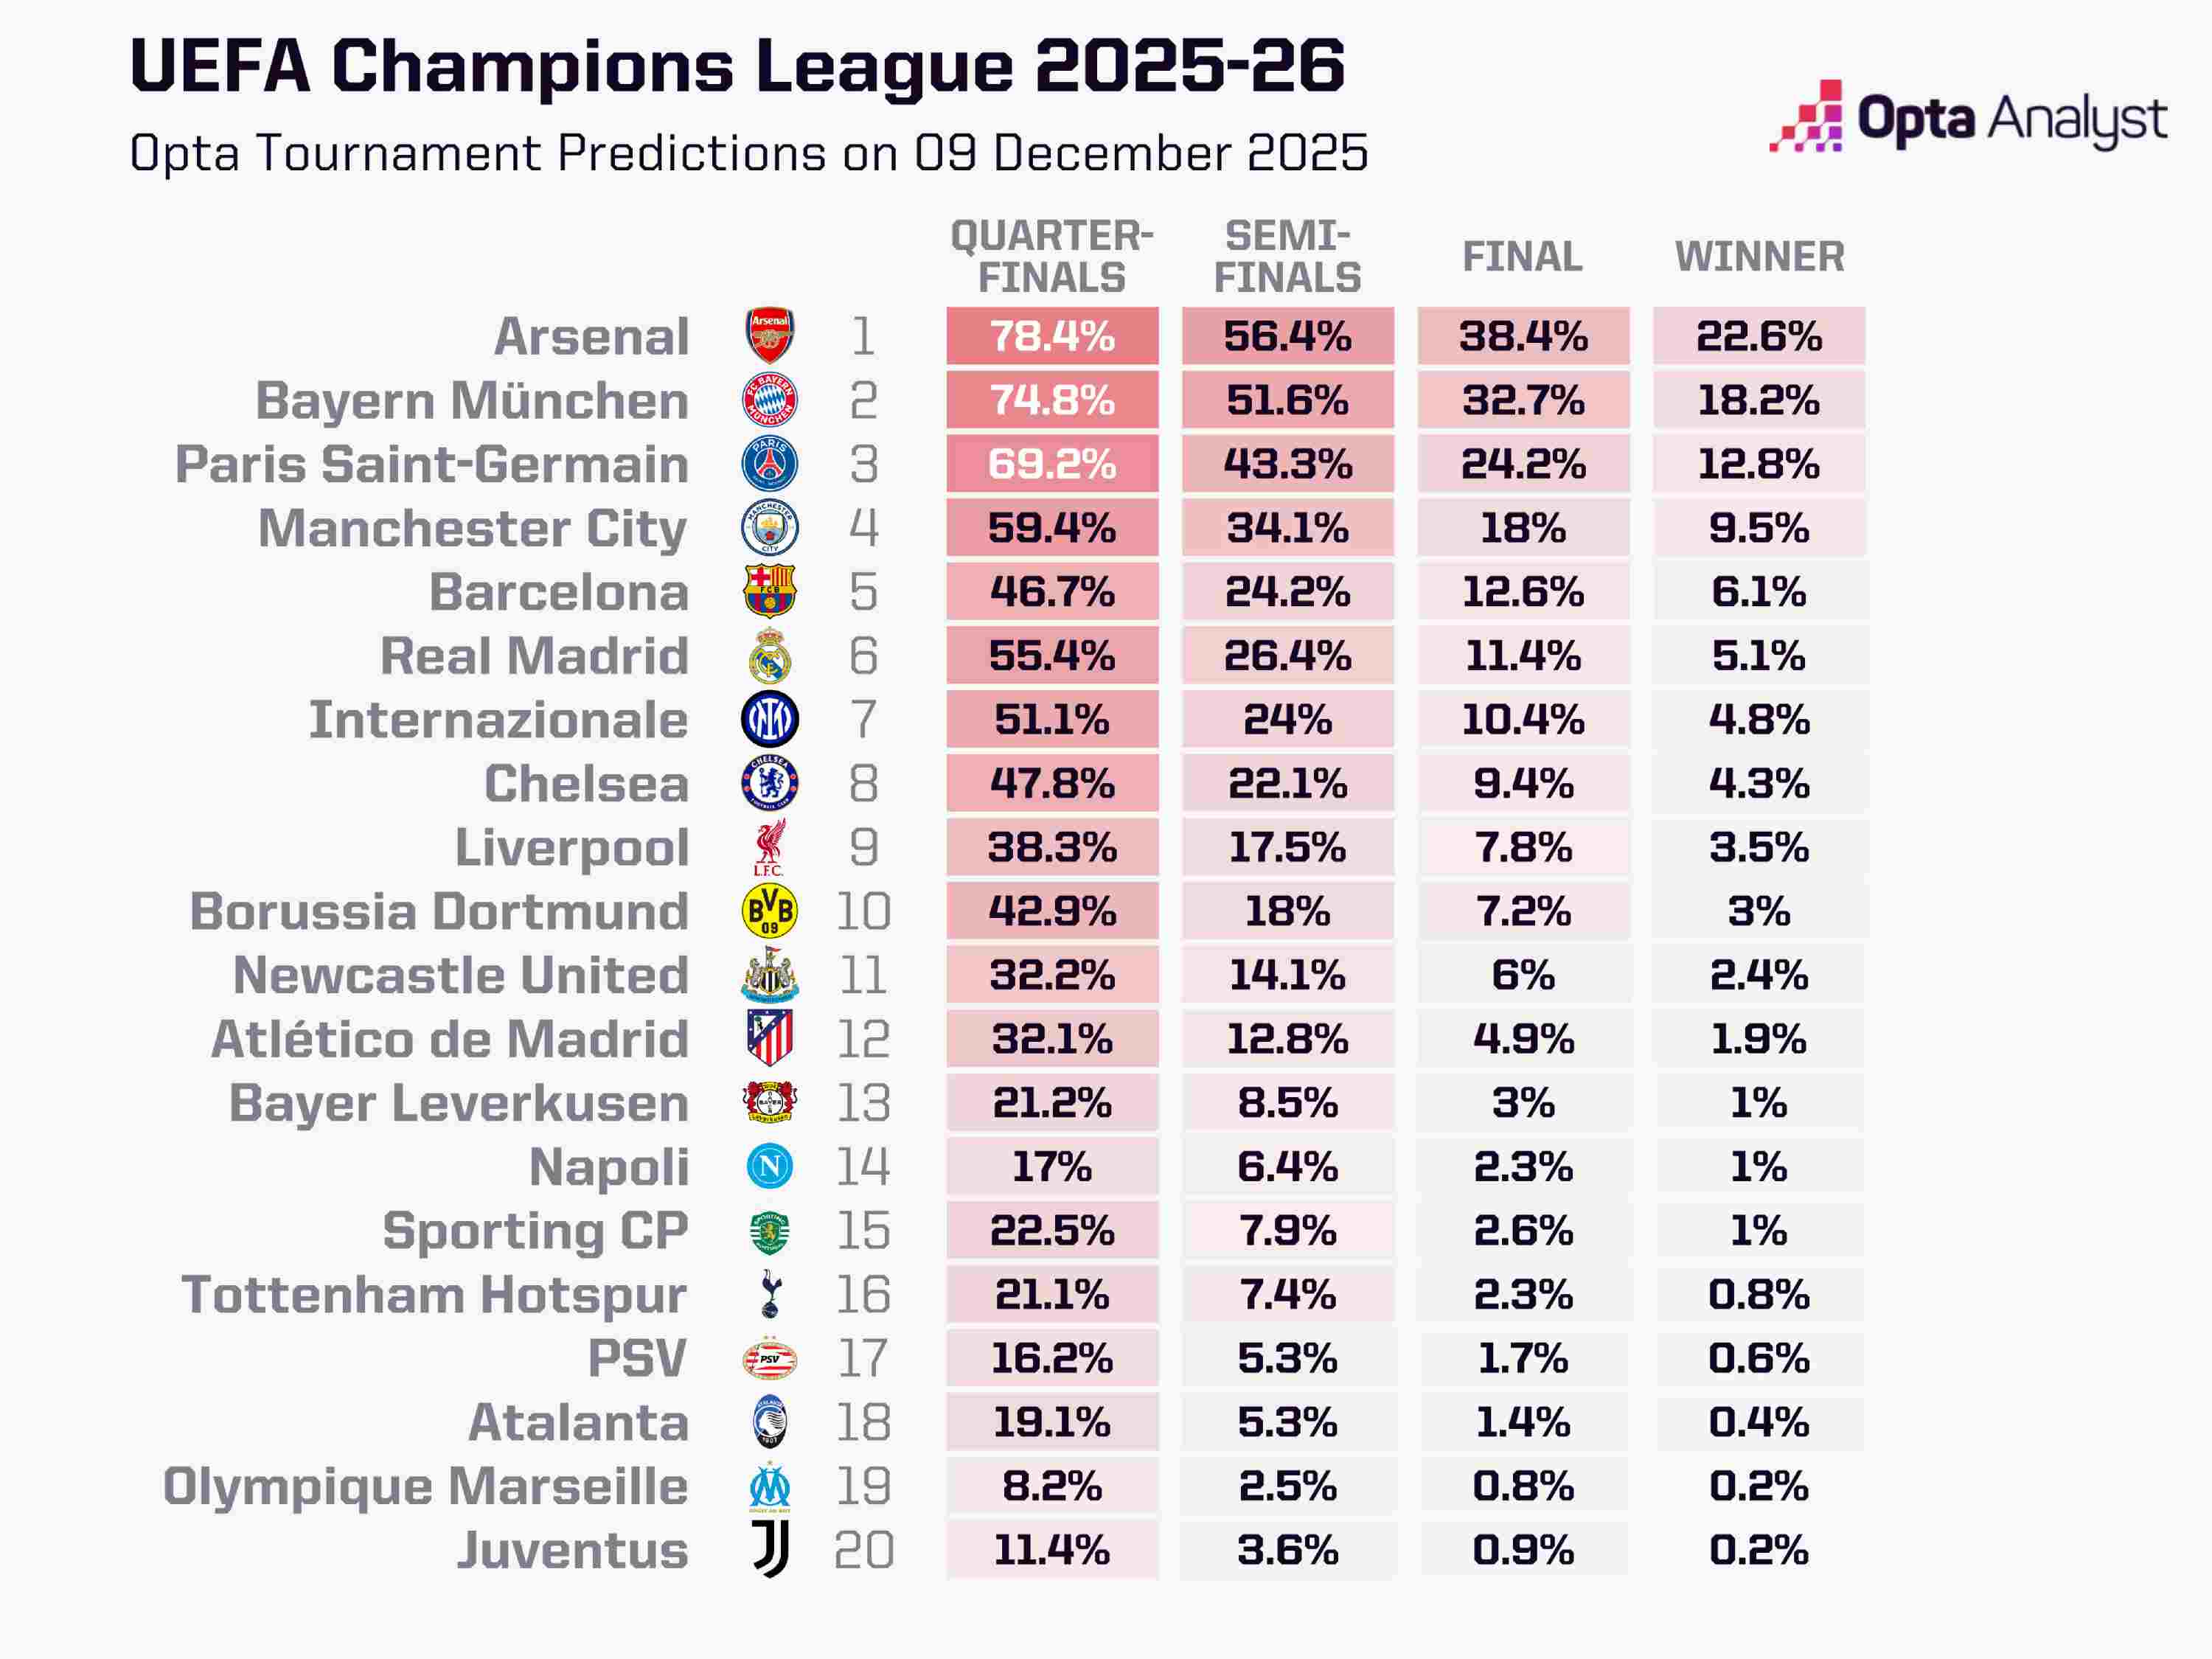Select the Manchester City team name
This screenshot has height=1659, width=2212.
tap(472, 528)
